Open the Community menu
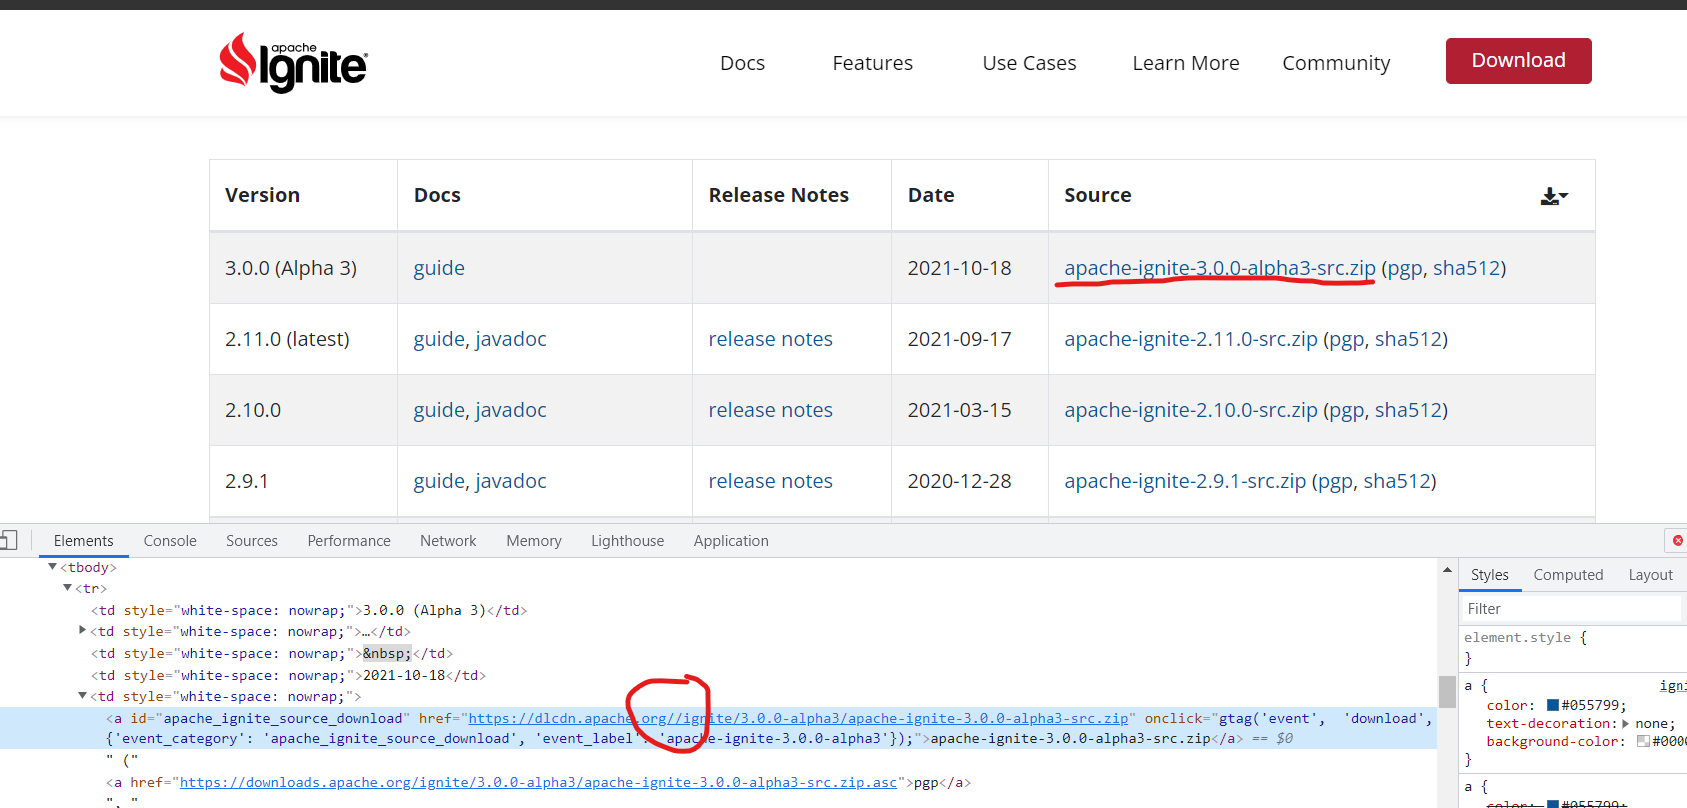The height and width of the screenshot is (808, 1687). (1336, 63)
